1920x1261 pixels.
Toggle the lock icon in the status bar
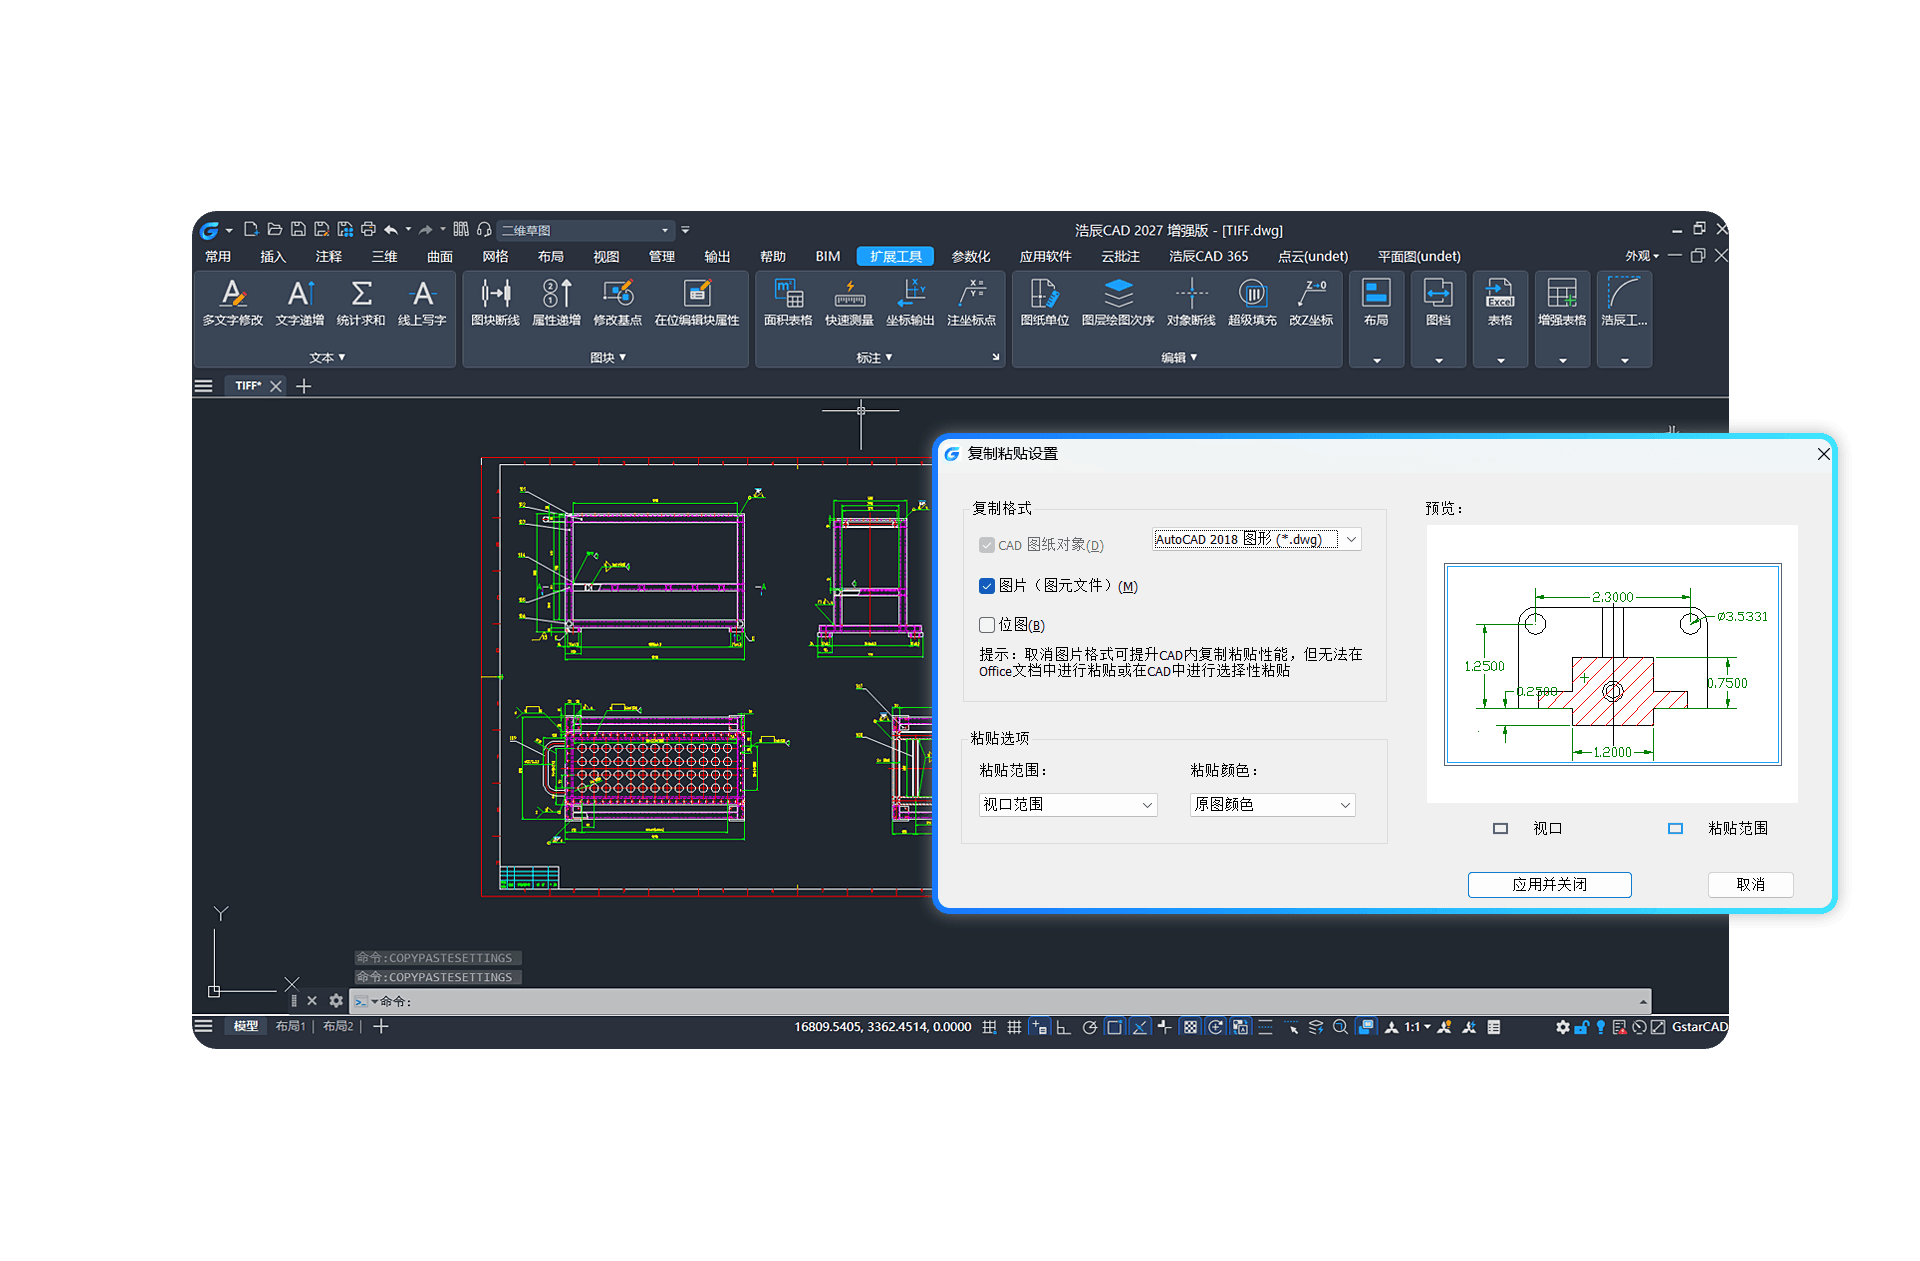tap(1581, 1027)
